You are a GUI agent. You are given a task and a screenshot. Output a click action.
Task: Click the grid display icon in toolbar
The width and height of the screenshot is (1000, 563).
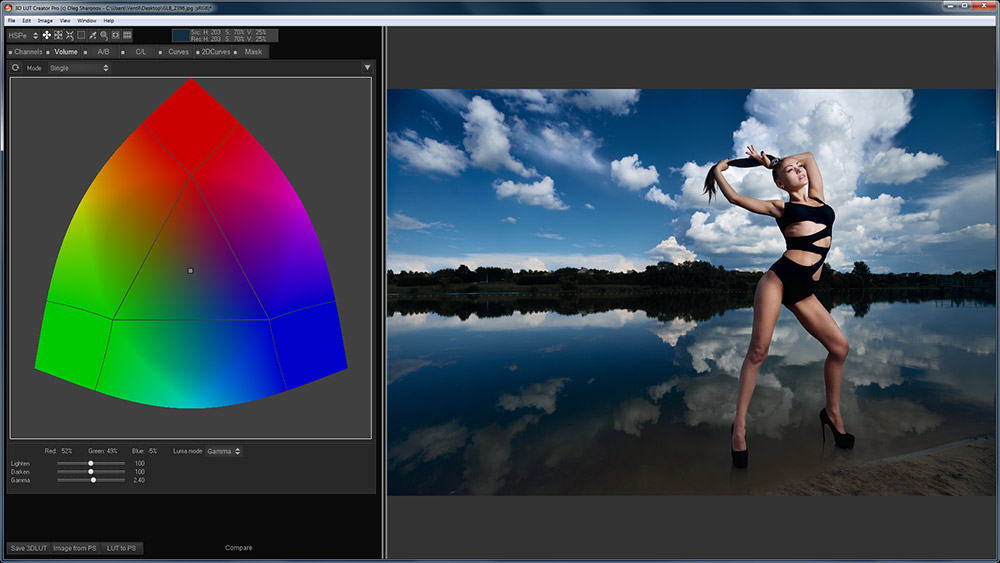click(127, 35)
